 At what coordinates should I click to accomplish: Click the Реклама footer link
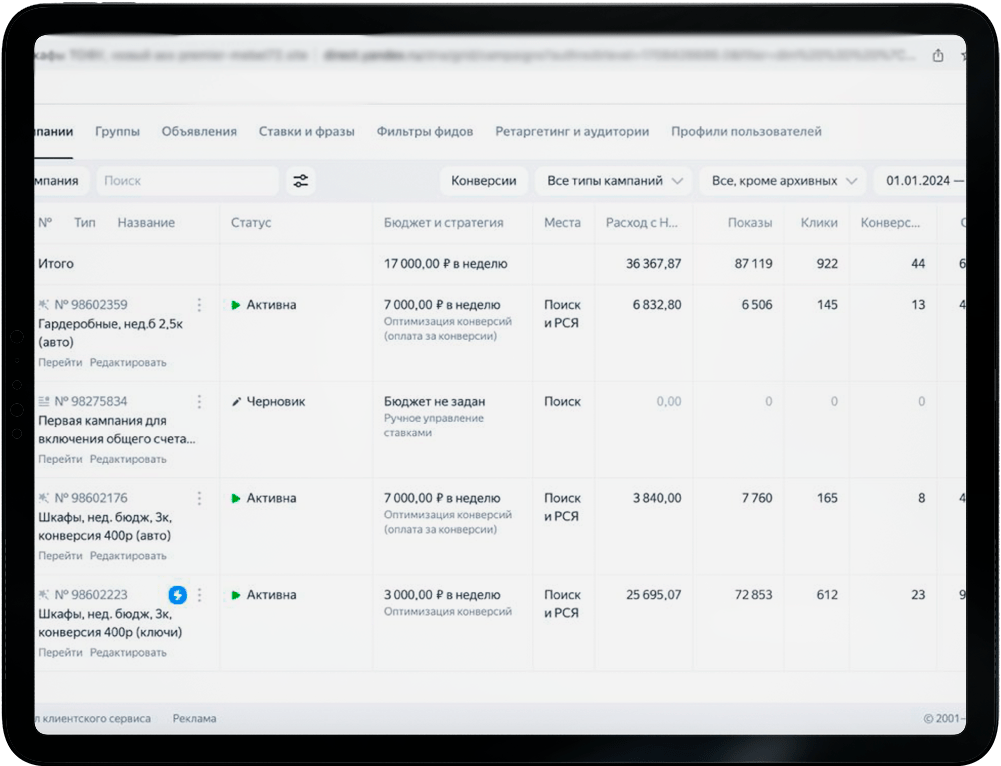click(x=194, y=719)
